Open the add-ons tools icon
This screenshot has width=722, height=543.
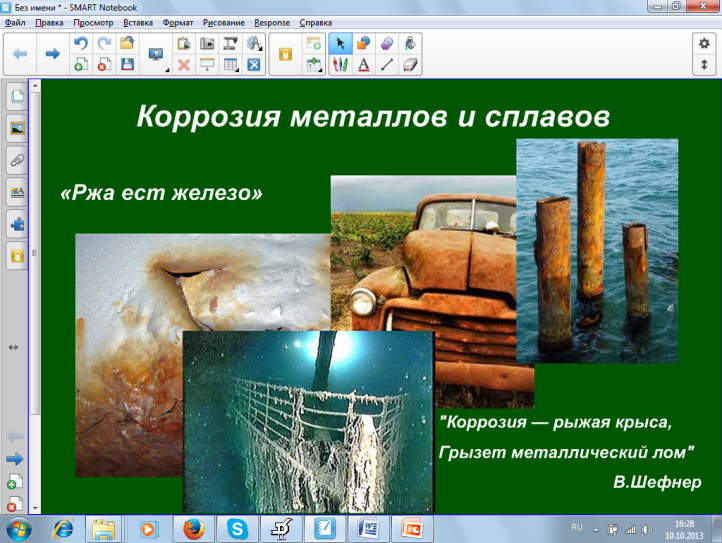254,64
